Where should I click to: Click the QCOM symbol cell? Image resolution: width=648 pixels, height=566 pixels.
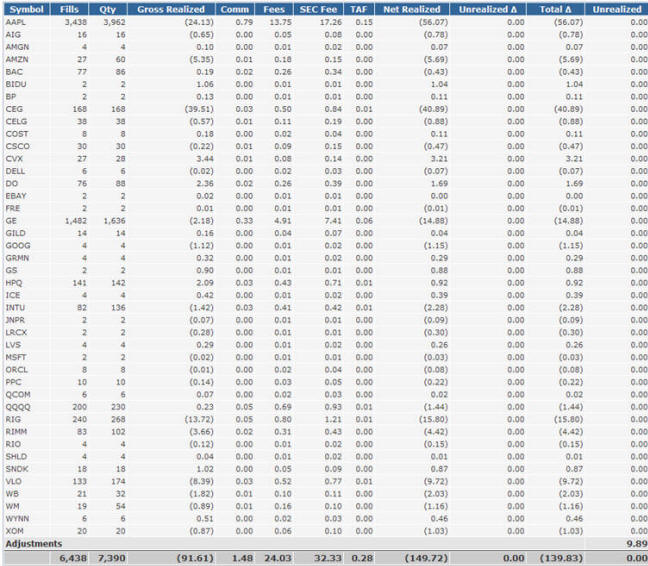click(x=18, y=395)
